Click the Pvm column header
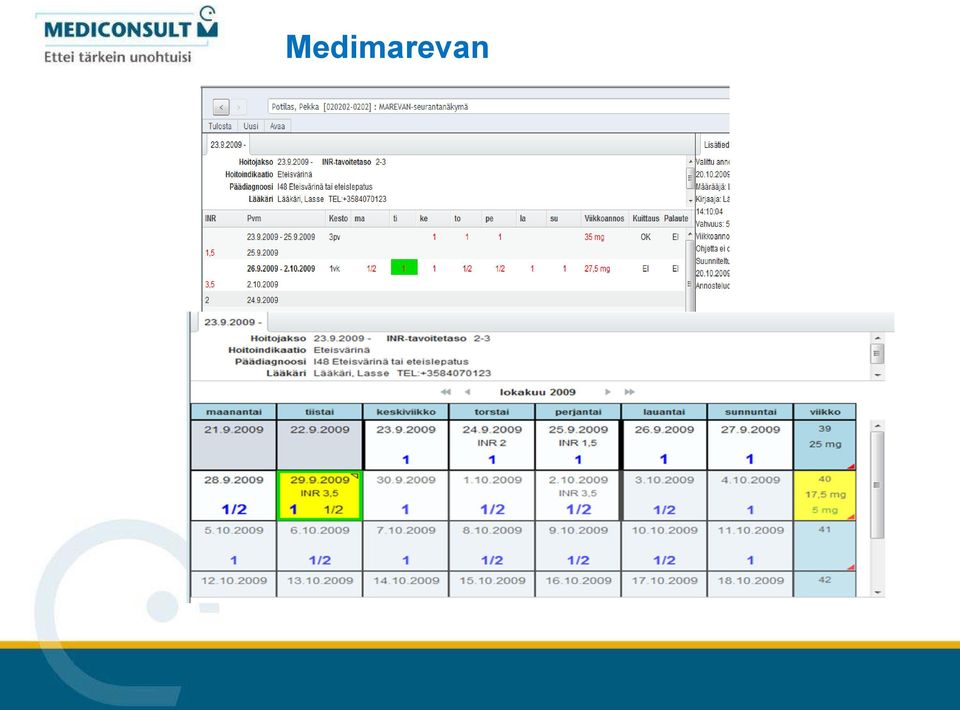Screen dimensions: 960x710 pos(254,219)
